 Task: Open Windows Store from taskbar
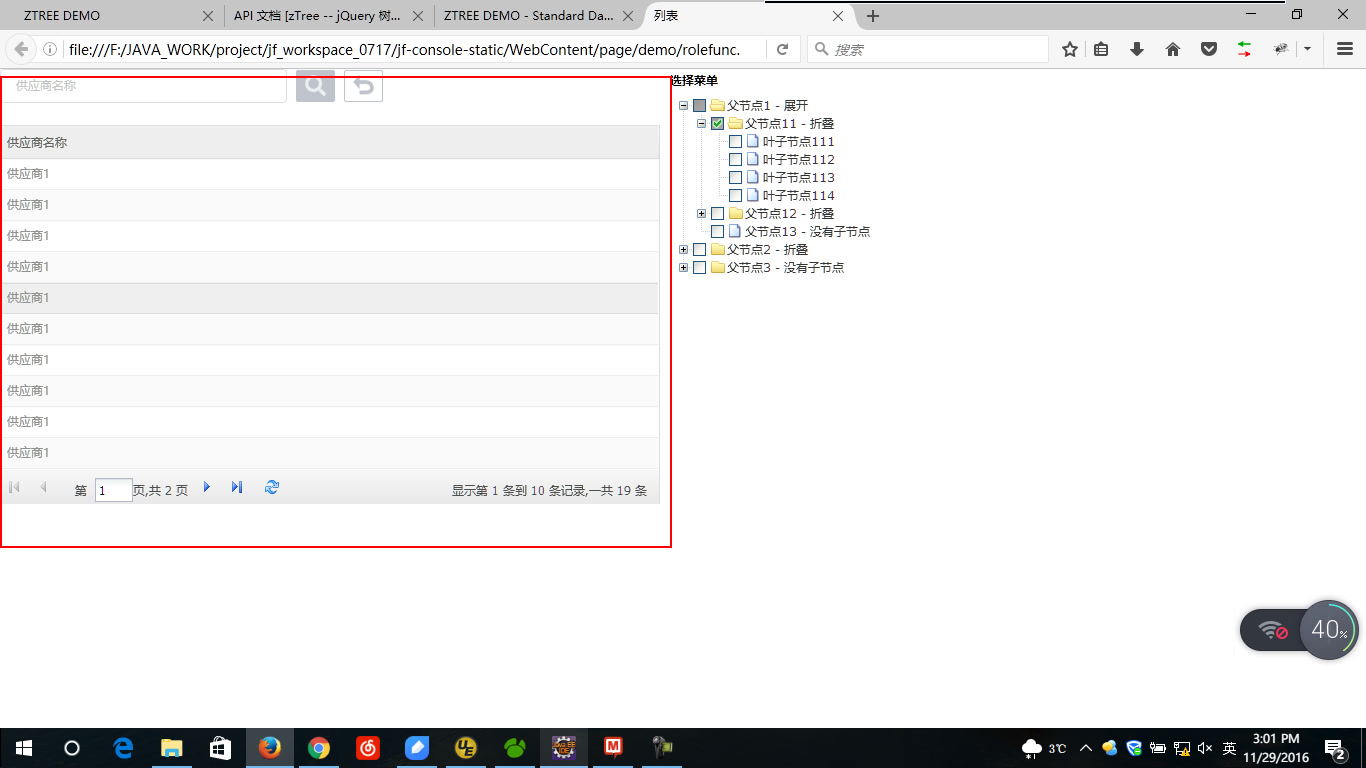point(221,748)
